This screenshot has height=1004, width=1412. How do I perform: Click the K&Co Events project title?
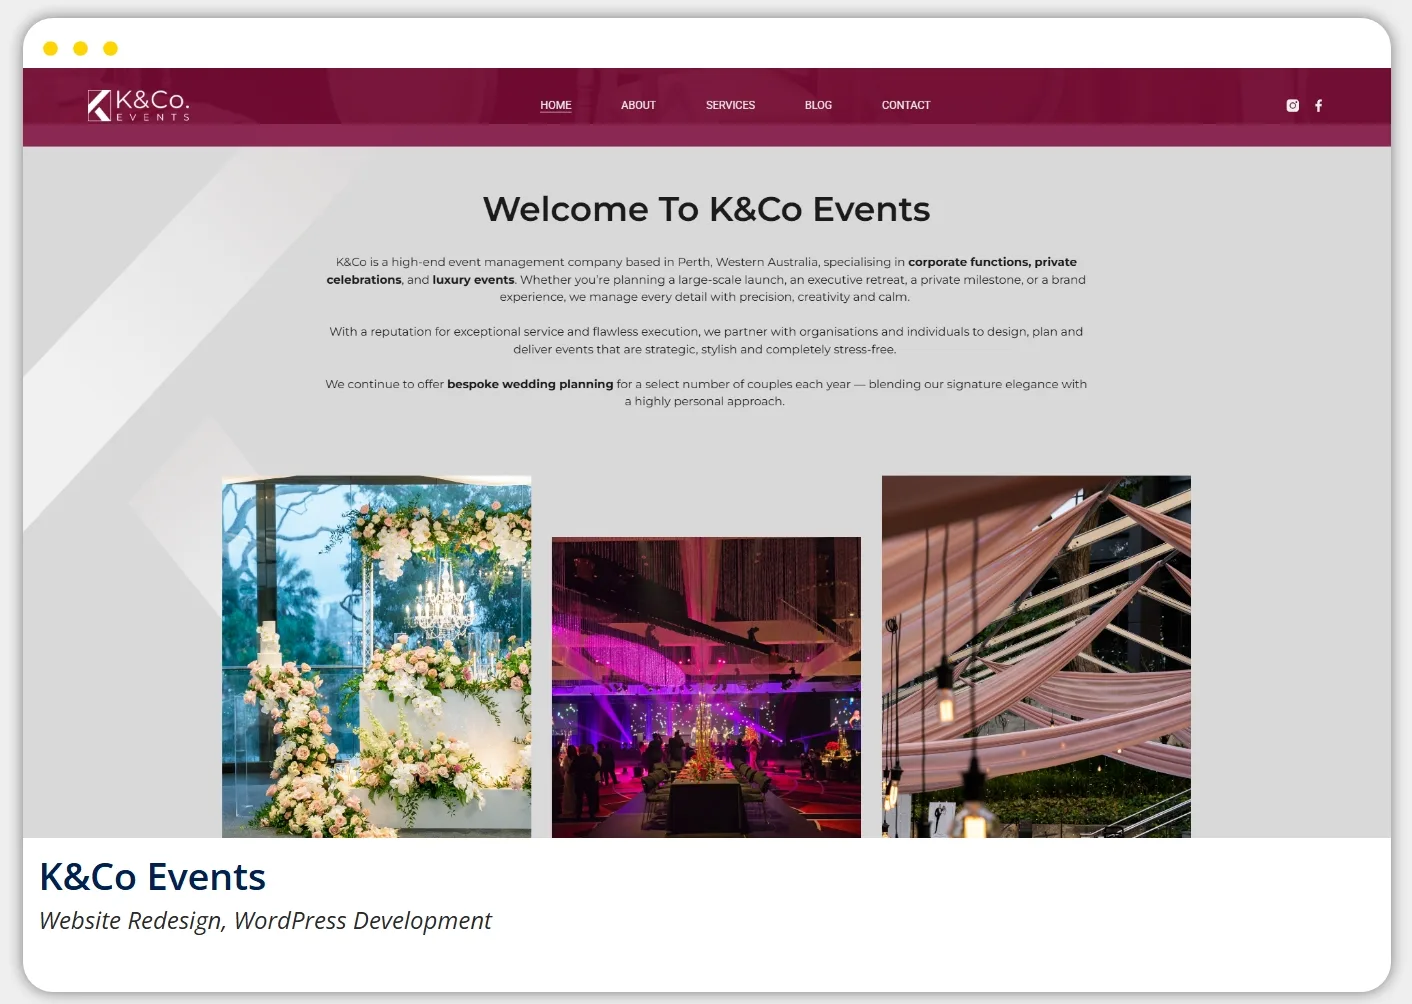click(x=152, y=877)
